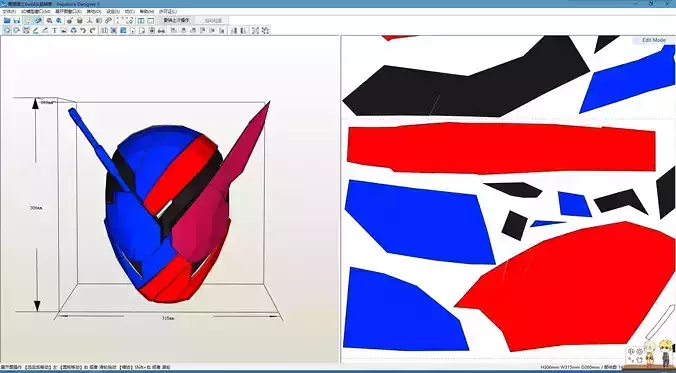
Task: Open the 帮助(H) help menu
Action: pyautogui.click(x=147, y=12)
